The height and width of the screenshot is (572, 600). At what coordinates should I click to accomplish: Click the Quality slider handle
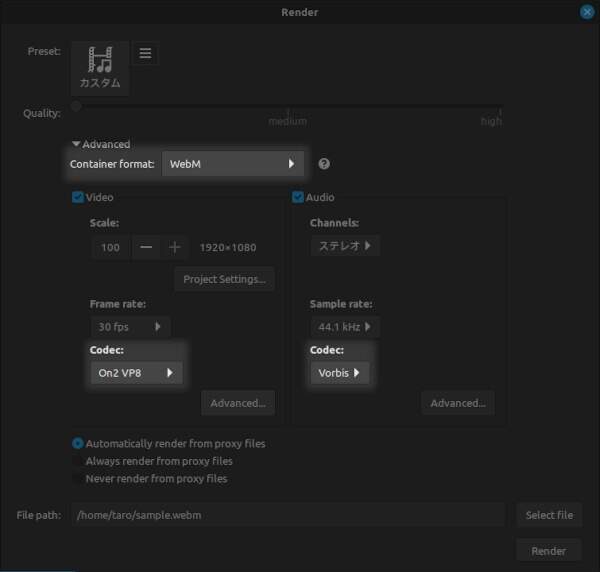[76, 106]
